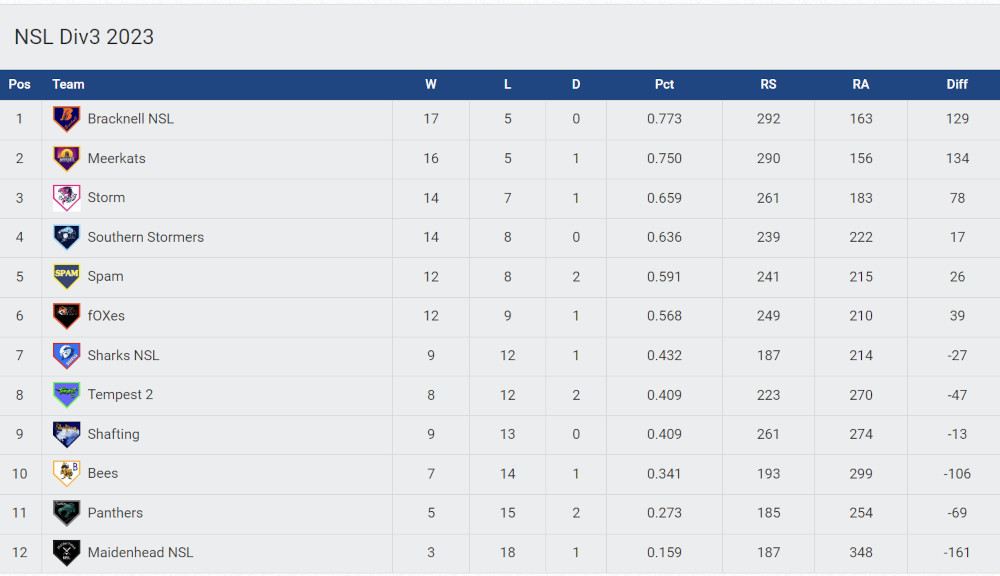Screen dimensions: 1000x576
Task: Click the Maidenhead NSL team logo
Action: point(66,552)
